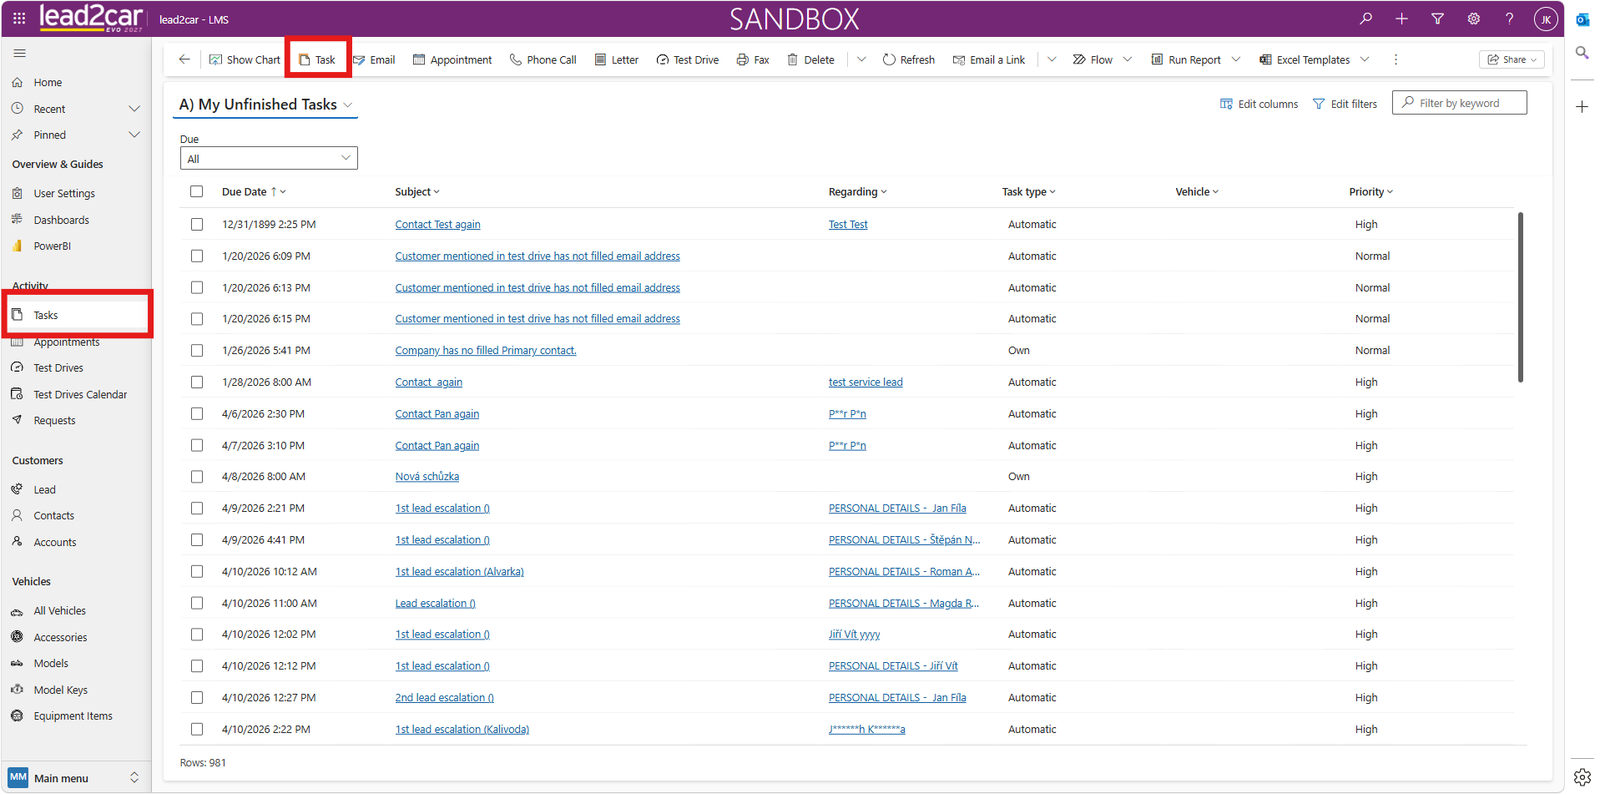Viewport: 1600px width, 795px height.
Task: Click the search magnifier in the header
Action: (1366, 18)
